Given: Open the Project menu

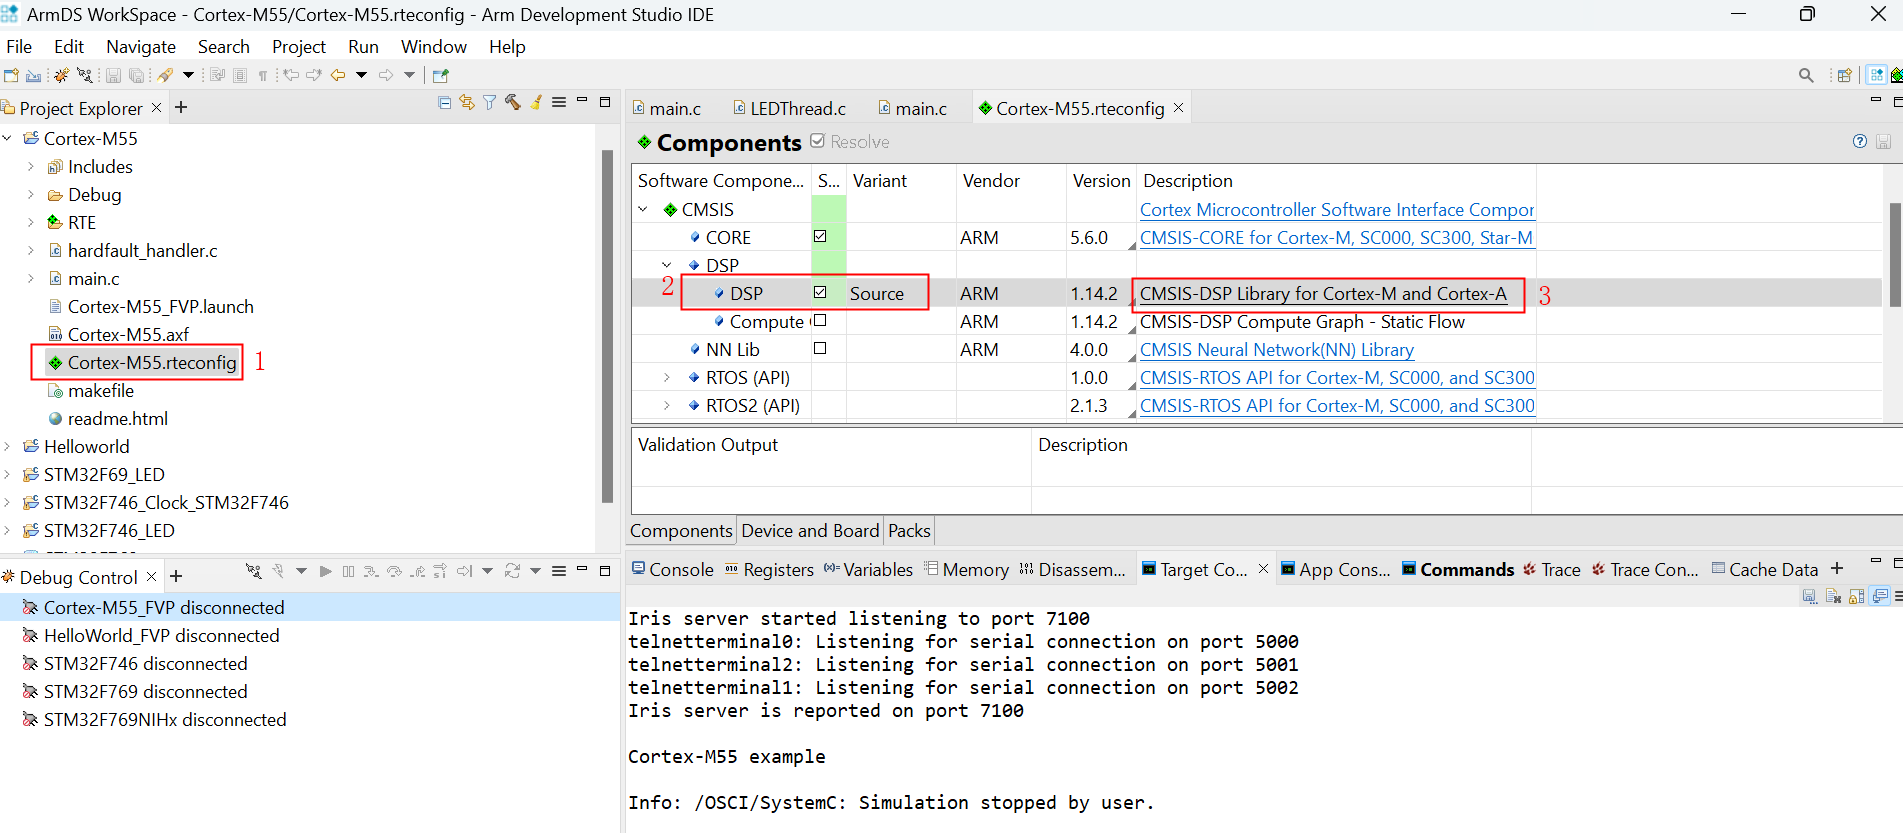Looking at the screenshot, I should (x=298, y=47).
